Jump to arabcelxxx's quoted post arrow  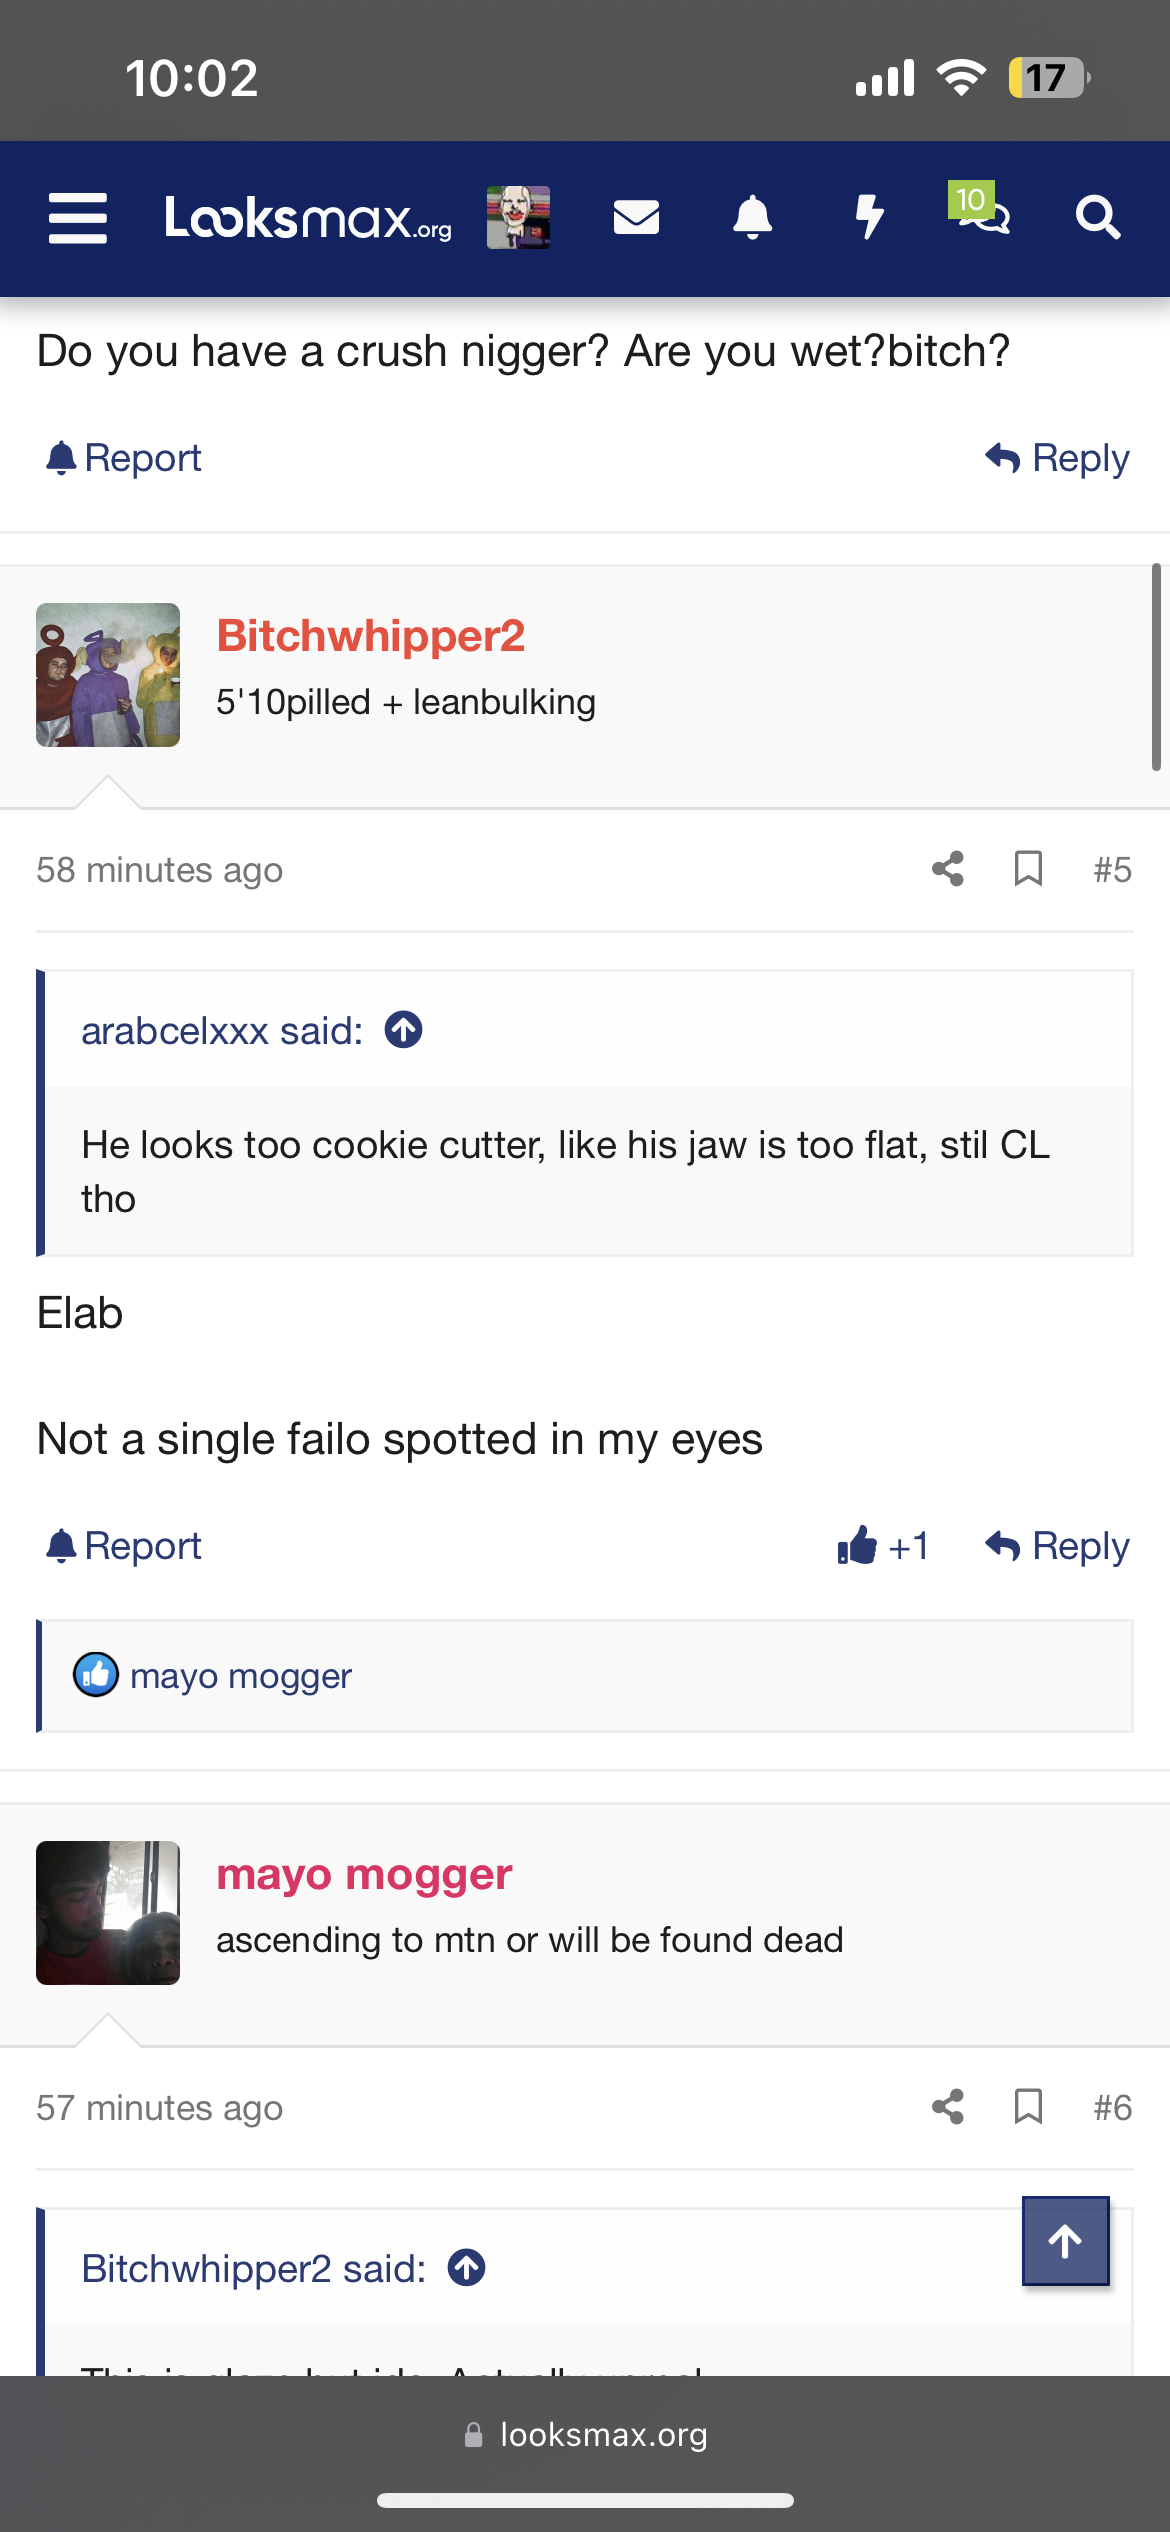coord(404,1030)
